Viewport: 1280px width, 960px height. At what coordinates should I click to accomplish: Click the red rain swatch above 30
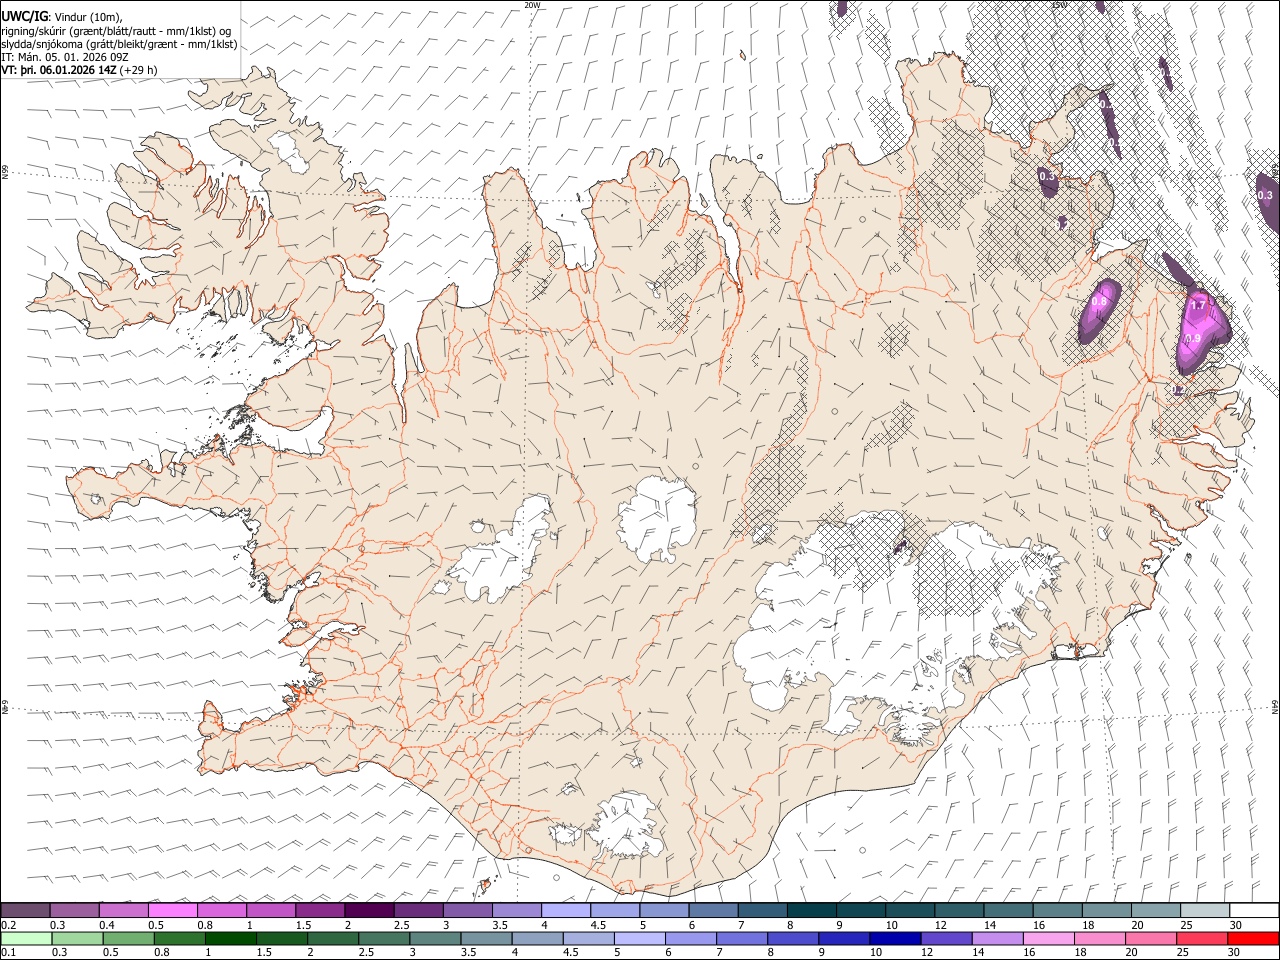pyautogui.click(x=1252, y=938)
